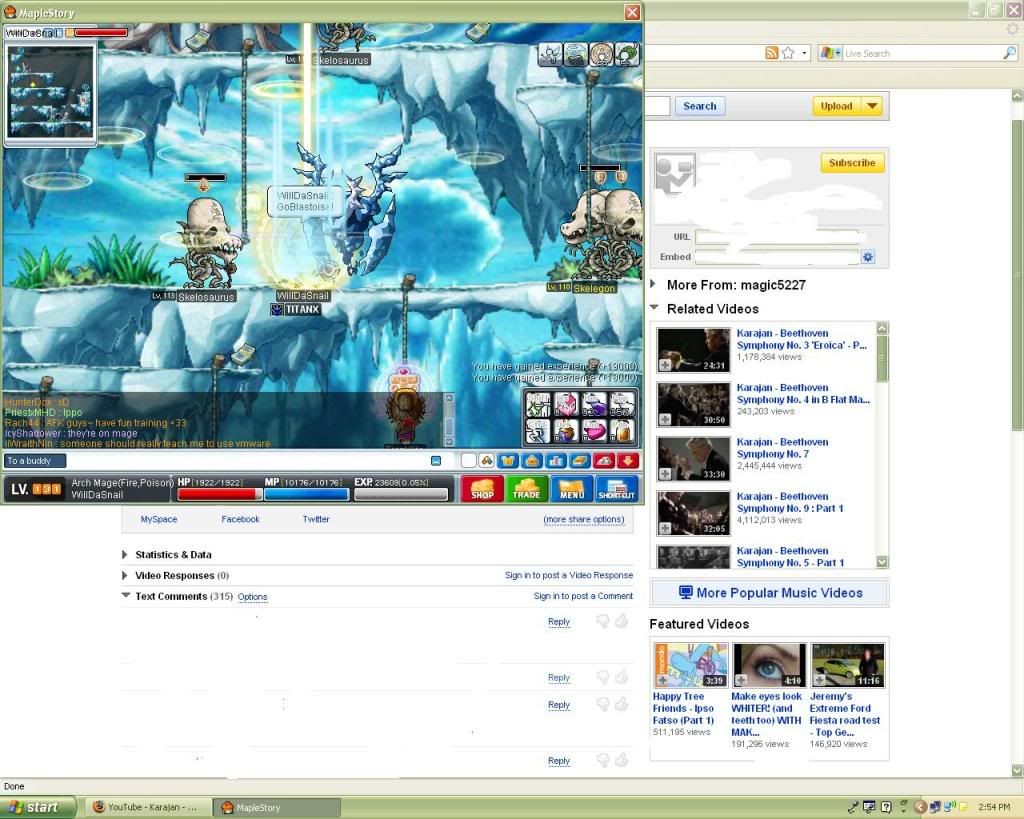Click the browser favorites star icon
This screenshot has height=819, width=1024.
coord(788,53)
